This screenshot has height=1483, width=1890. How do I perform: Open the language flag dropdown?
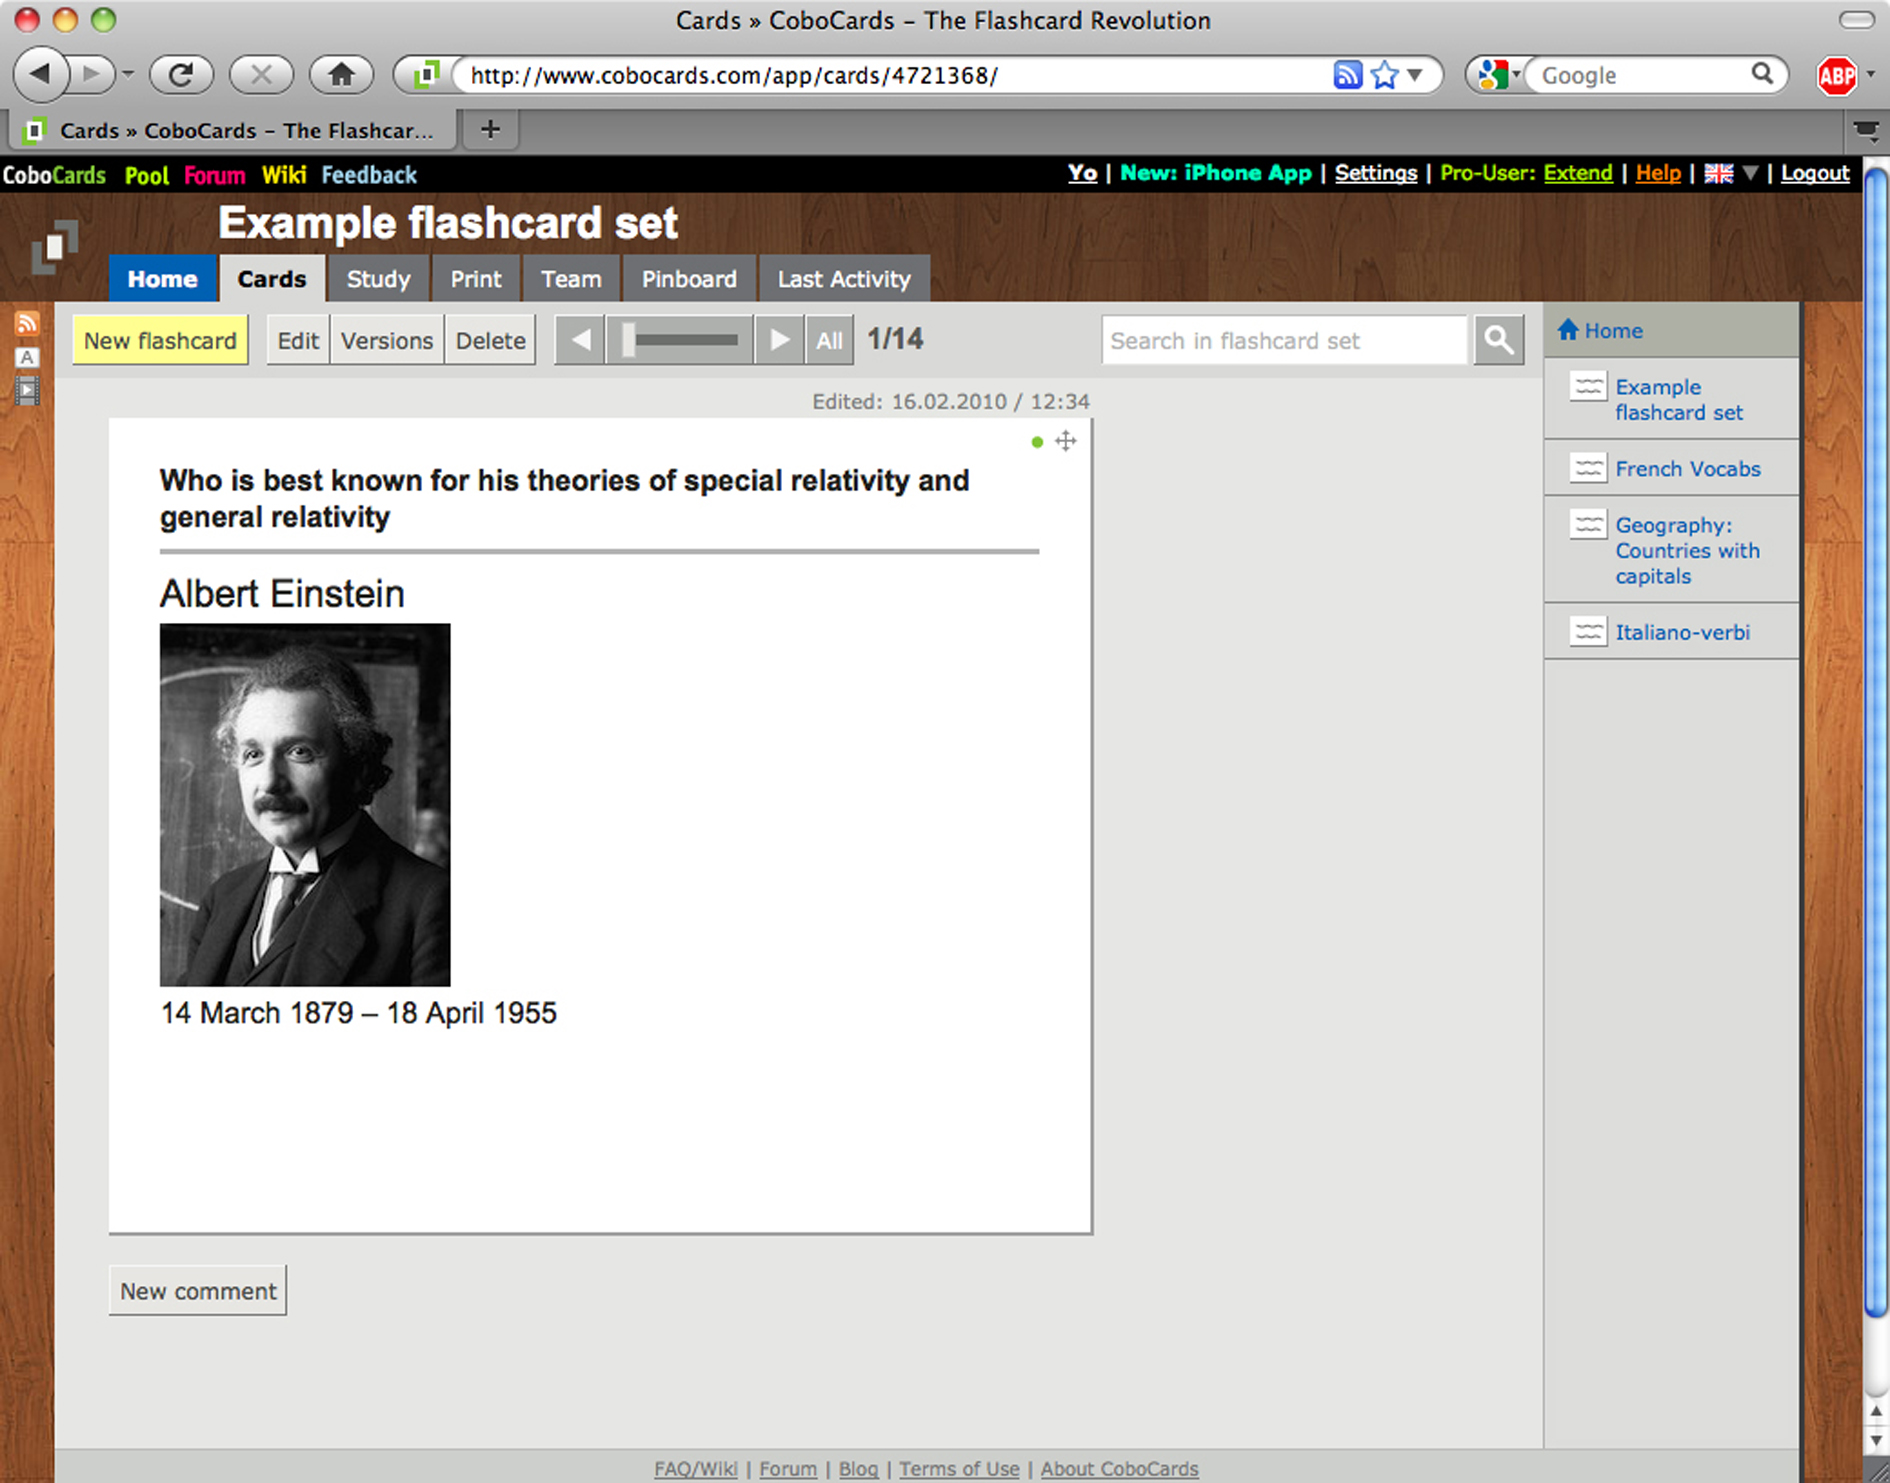click(x=1749, y=174)
